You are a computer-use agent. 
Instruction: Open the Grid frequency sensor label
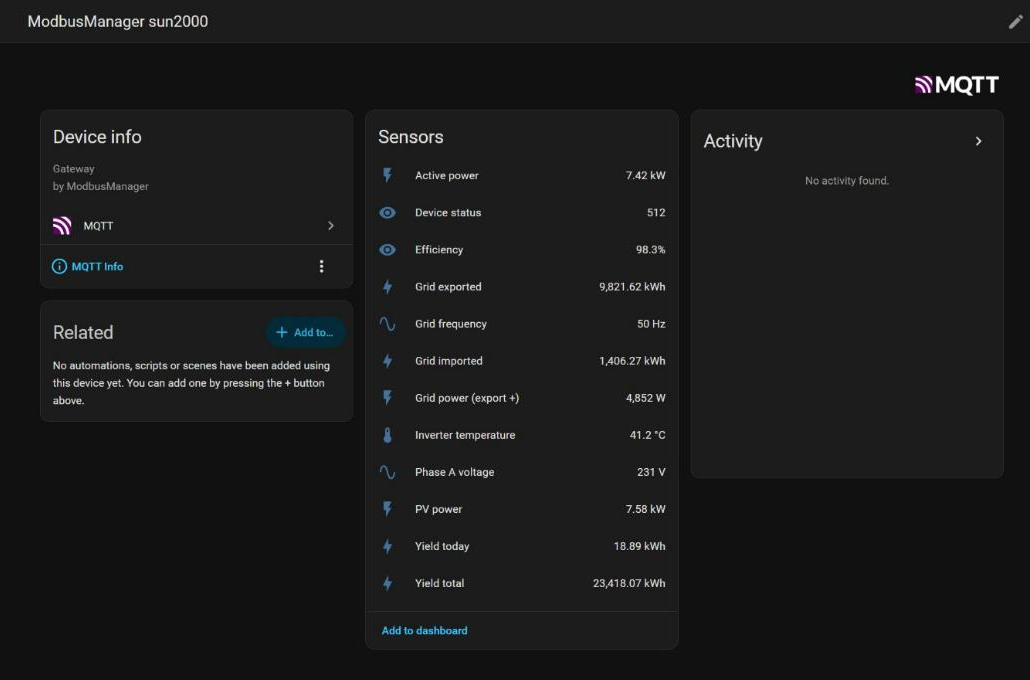[x=451, y=324]
